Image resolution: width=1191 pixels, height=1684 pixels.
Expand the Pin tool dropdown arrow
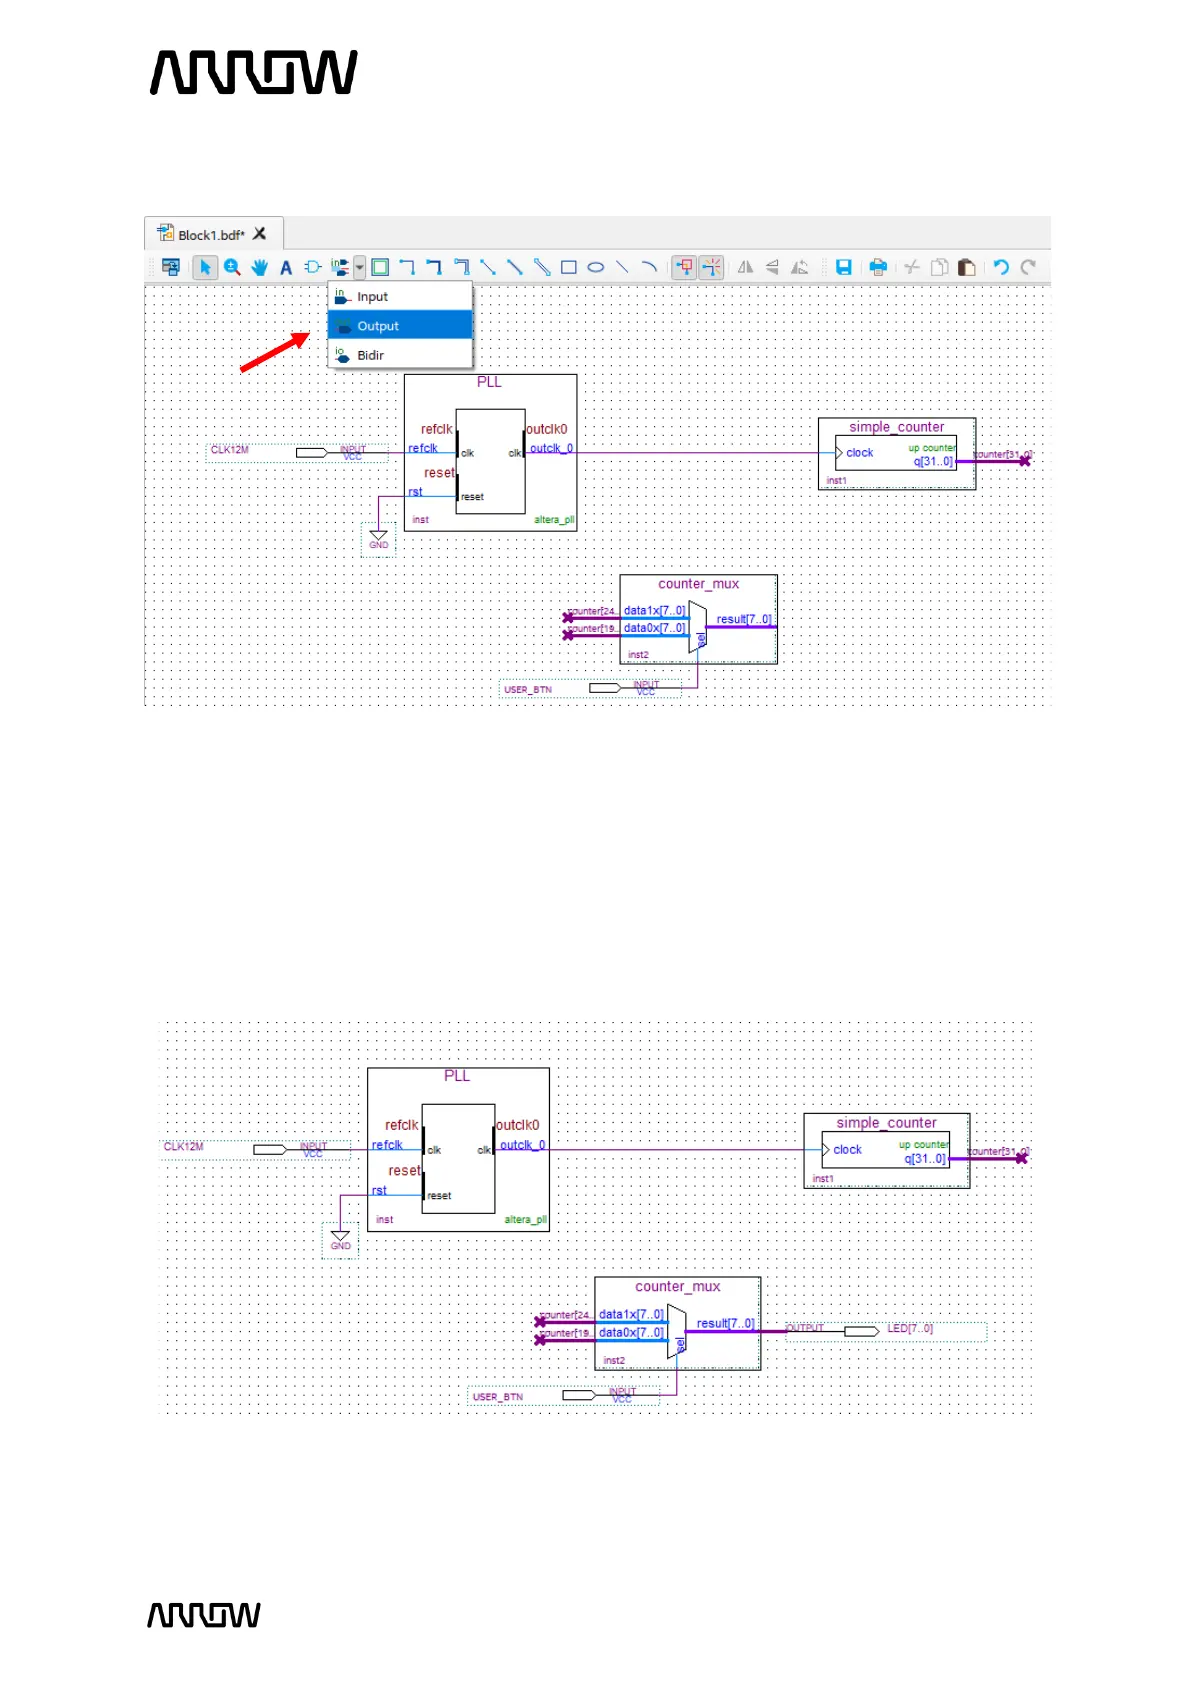[359, 267]
